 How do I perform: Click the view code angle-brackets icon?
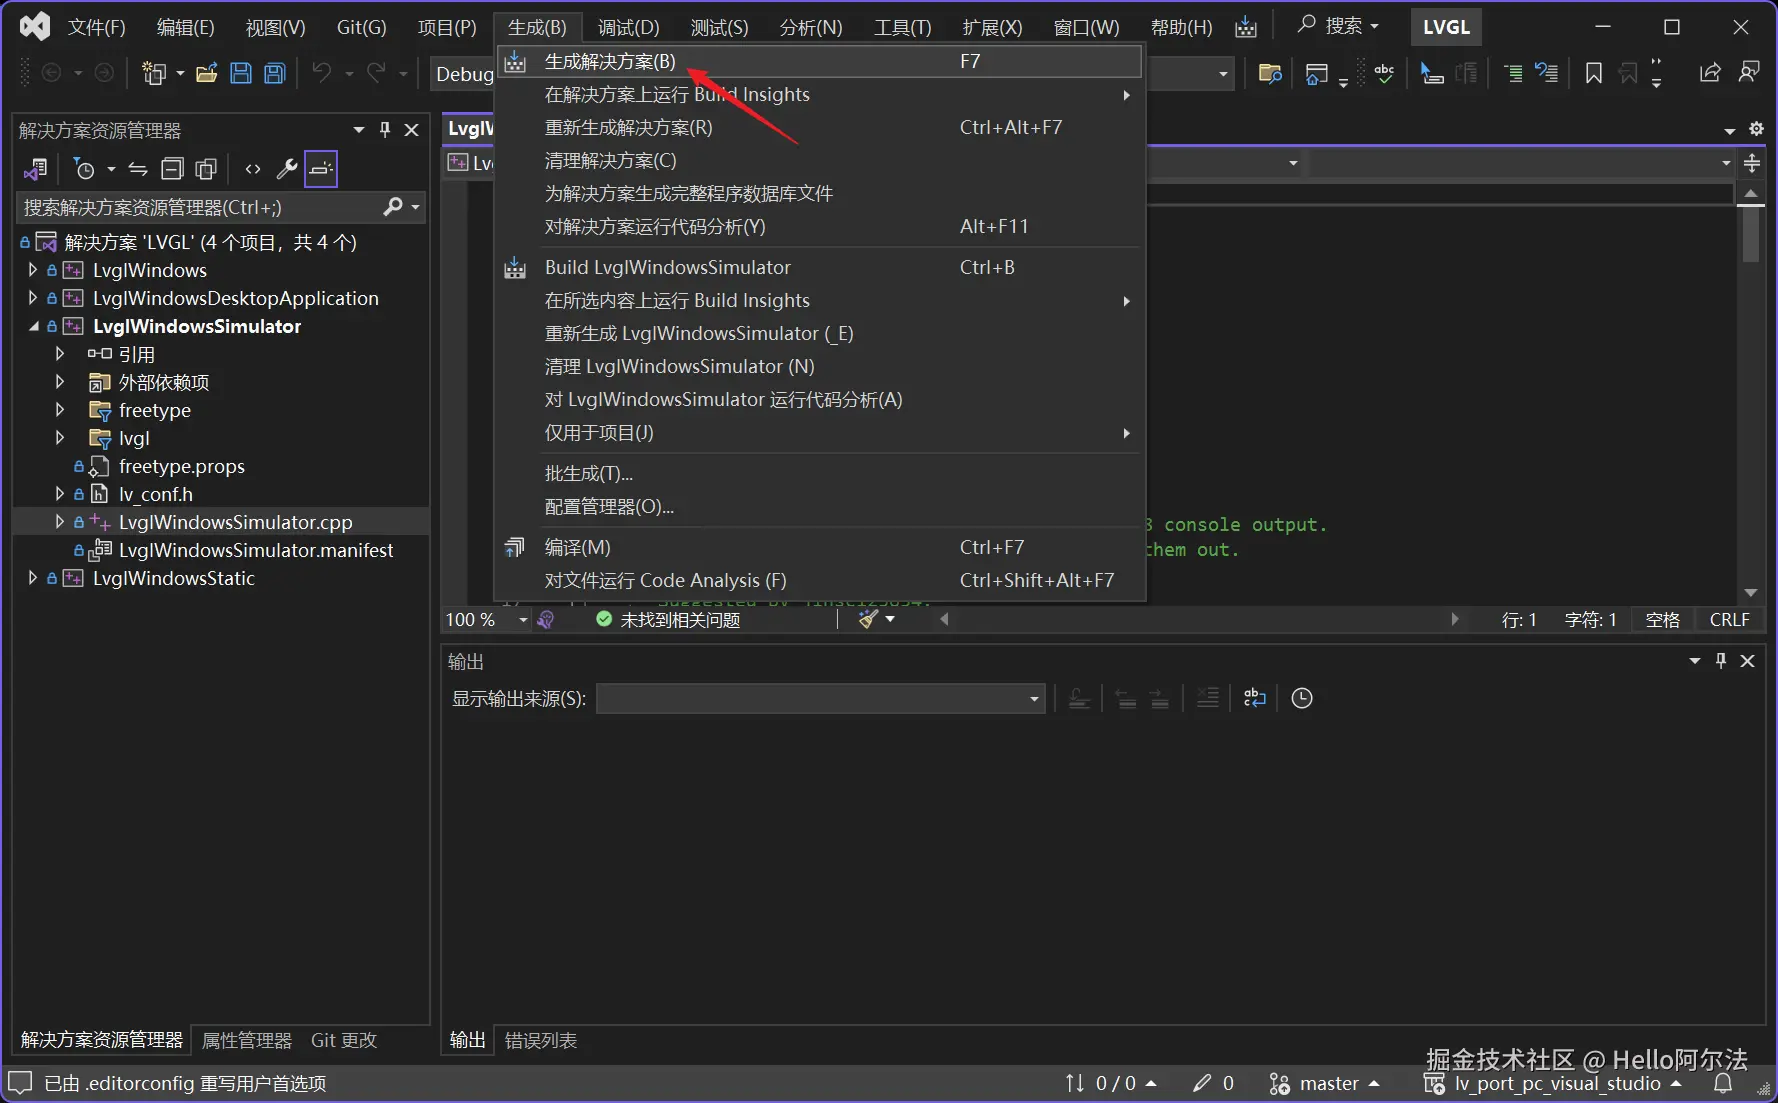253,169
